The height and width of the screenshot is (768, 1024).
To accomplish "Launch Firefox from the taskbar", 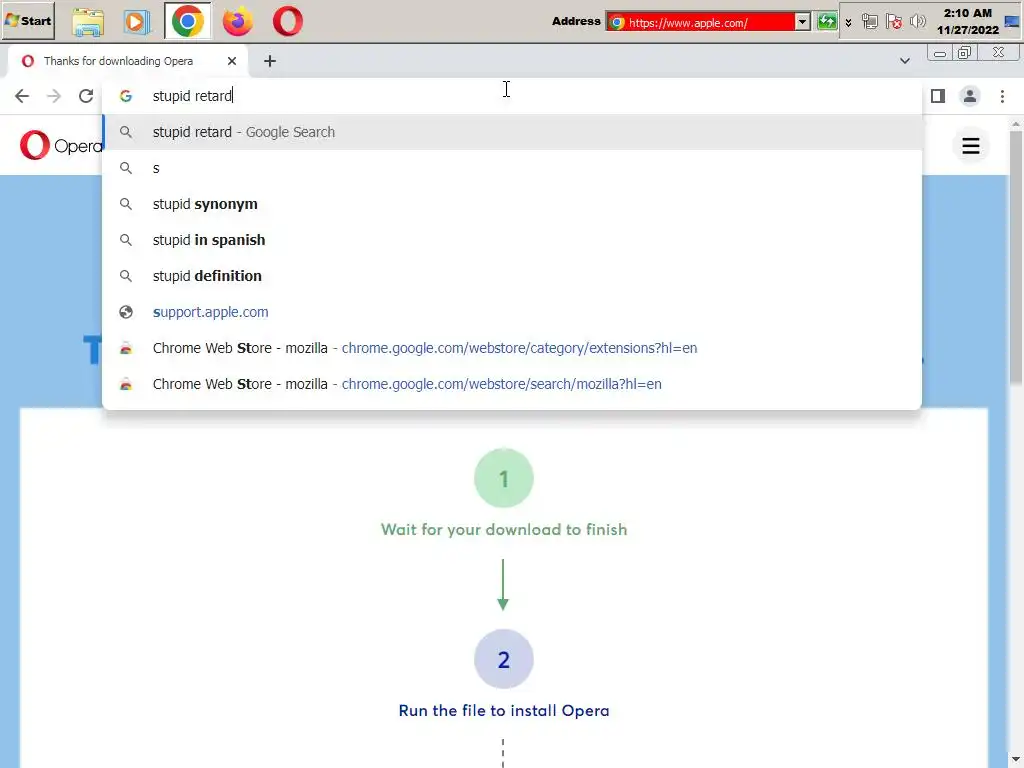I will pyautogui.click(x=238, y=22).
